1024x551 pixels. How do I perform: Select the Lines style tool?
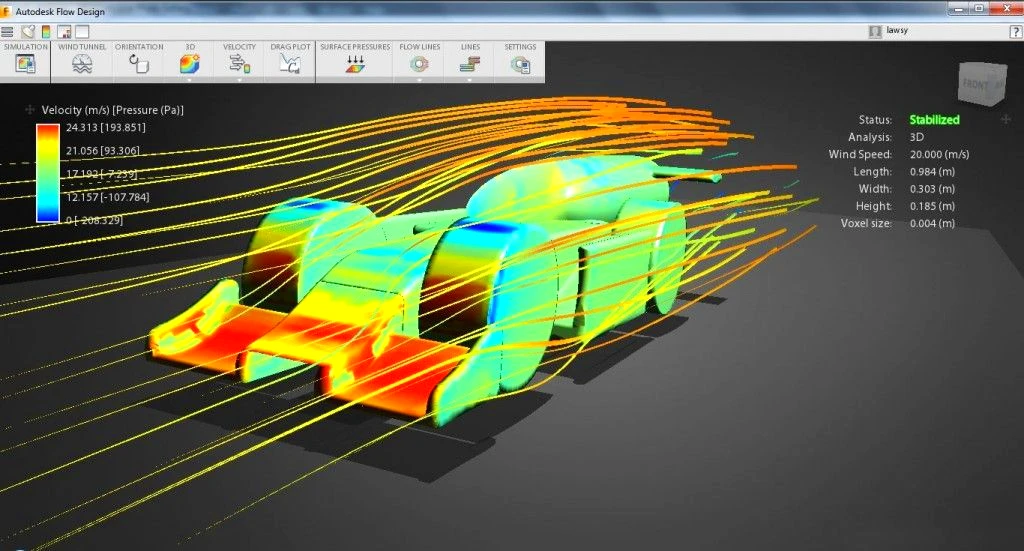pyautogui.click(x=470, y=60)
